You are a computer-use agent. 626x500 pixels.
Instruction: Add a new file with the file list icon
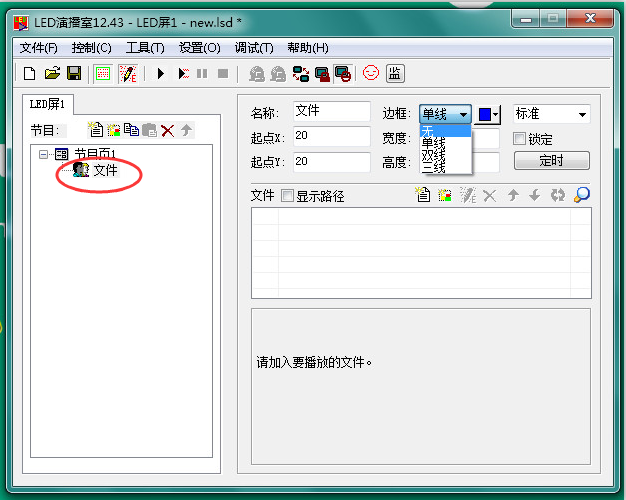point(423,195)
